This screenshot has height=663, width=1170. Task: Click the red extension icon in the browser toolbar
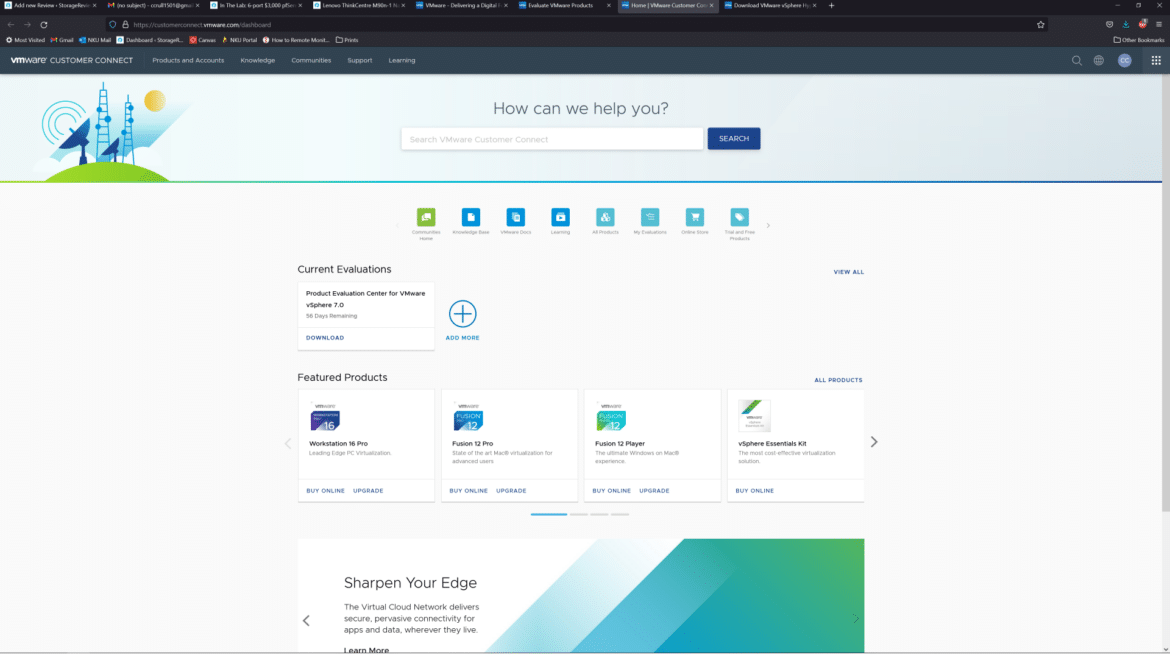[x=1142, y=25]
